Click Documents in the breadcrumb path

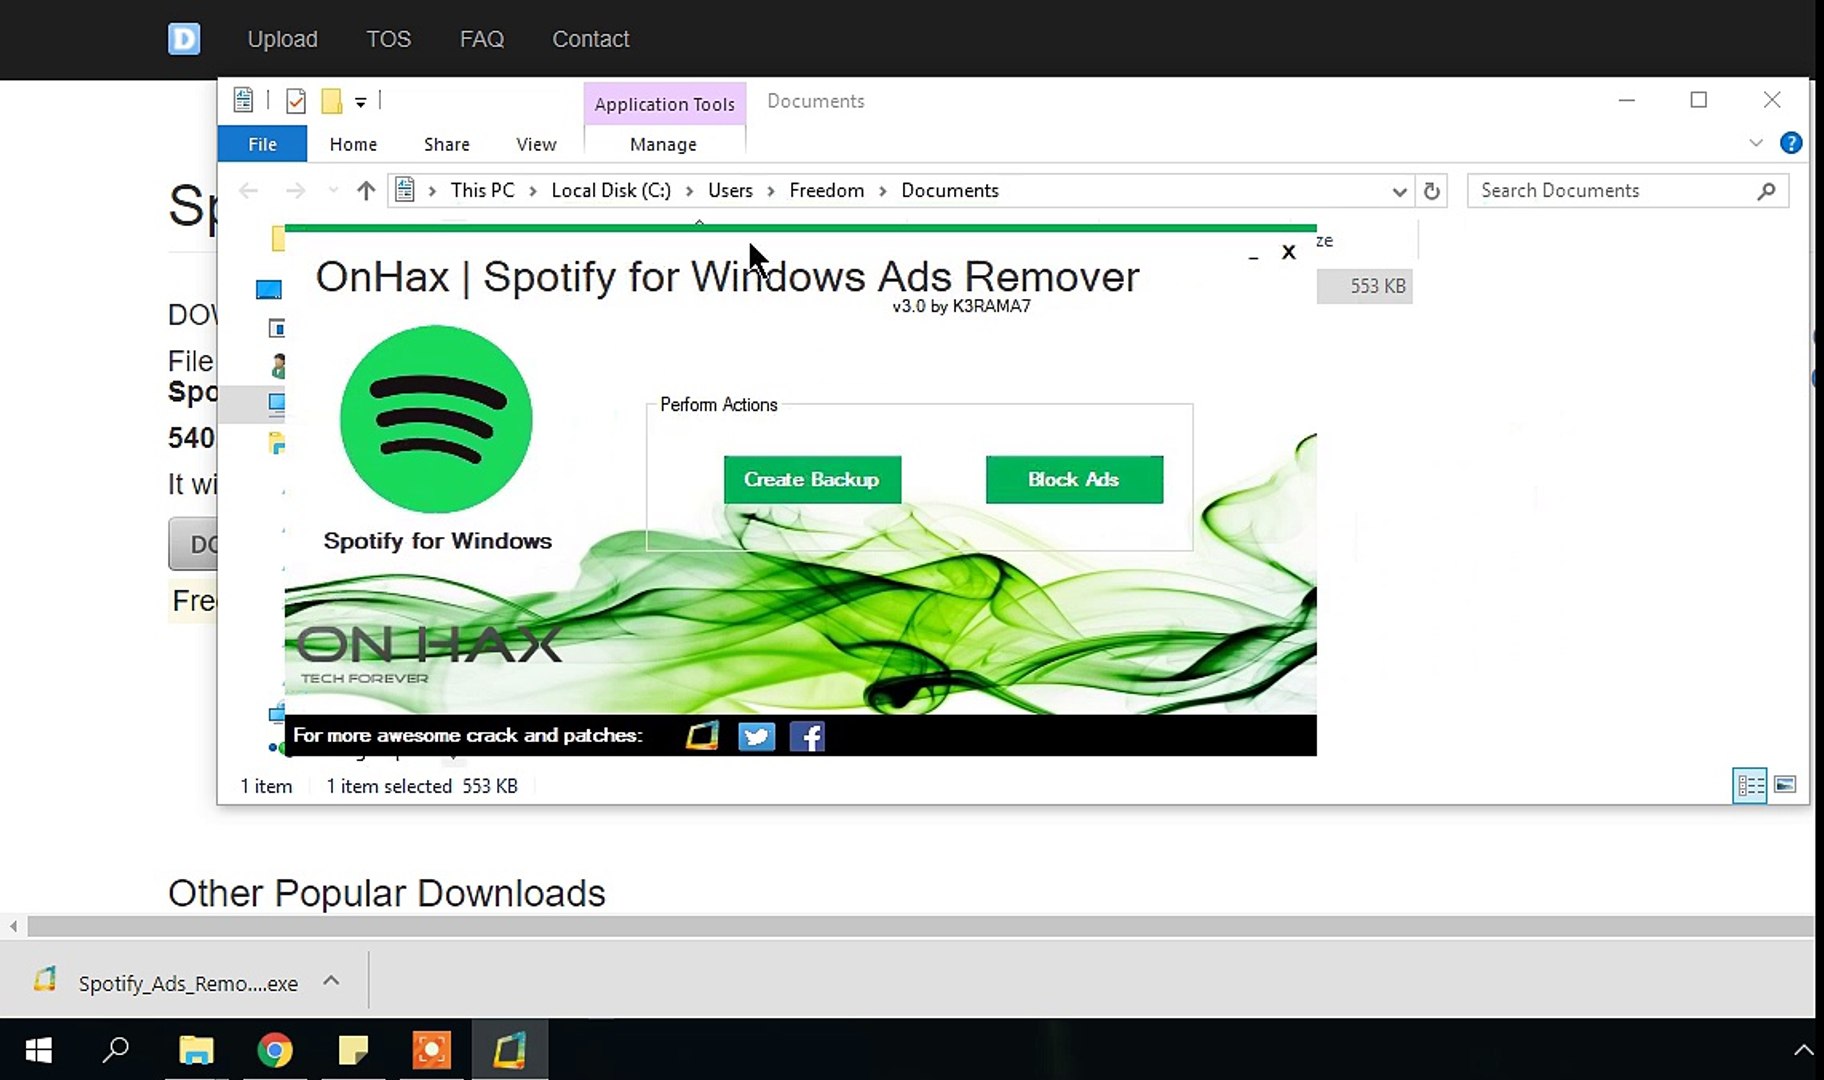[949, 190]
